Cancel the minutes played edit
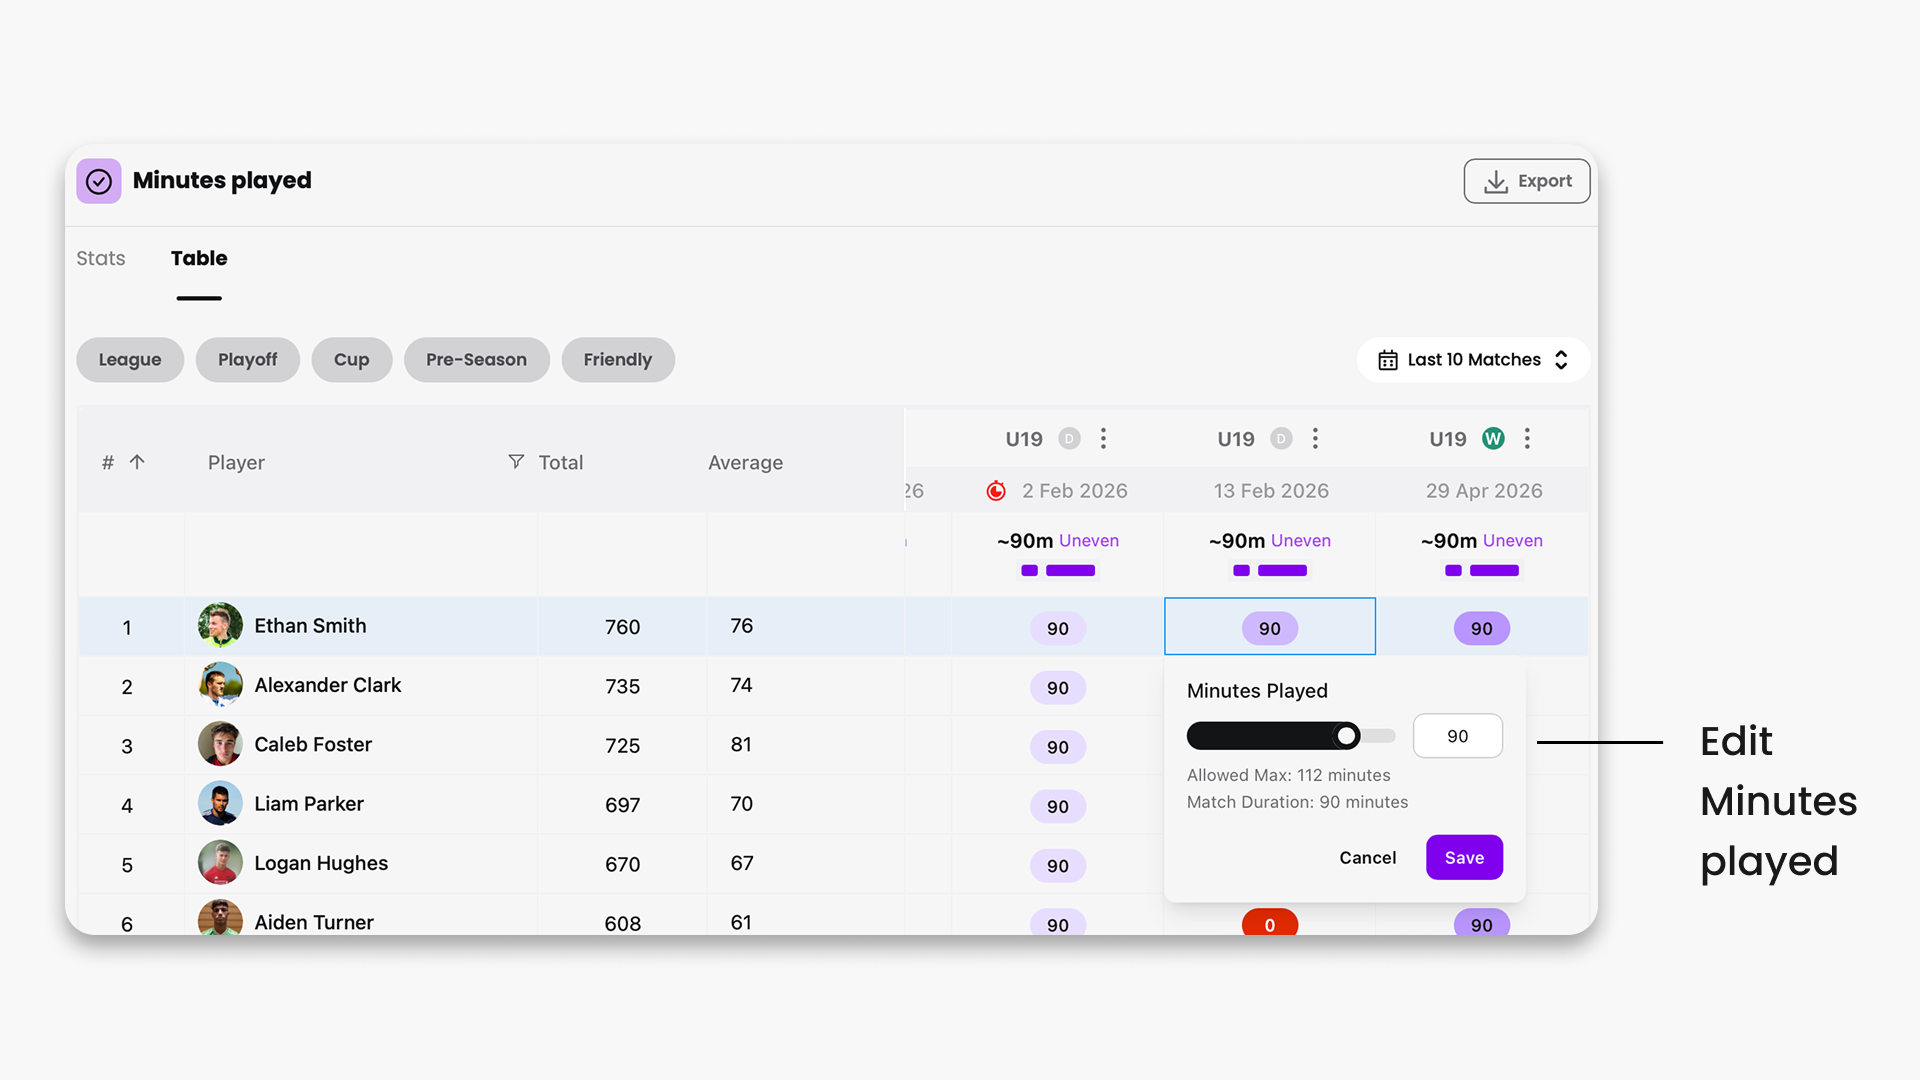The height and width of the screenshot is (1080, 1920). (1368, 858)
